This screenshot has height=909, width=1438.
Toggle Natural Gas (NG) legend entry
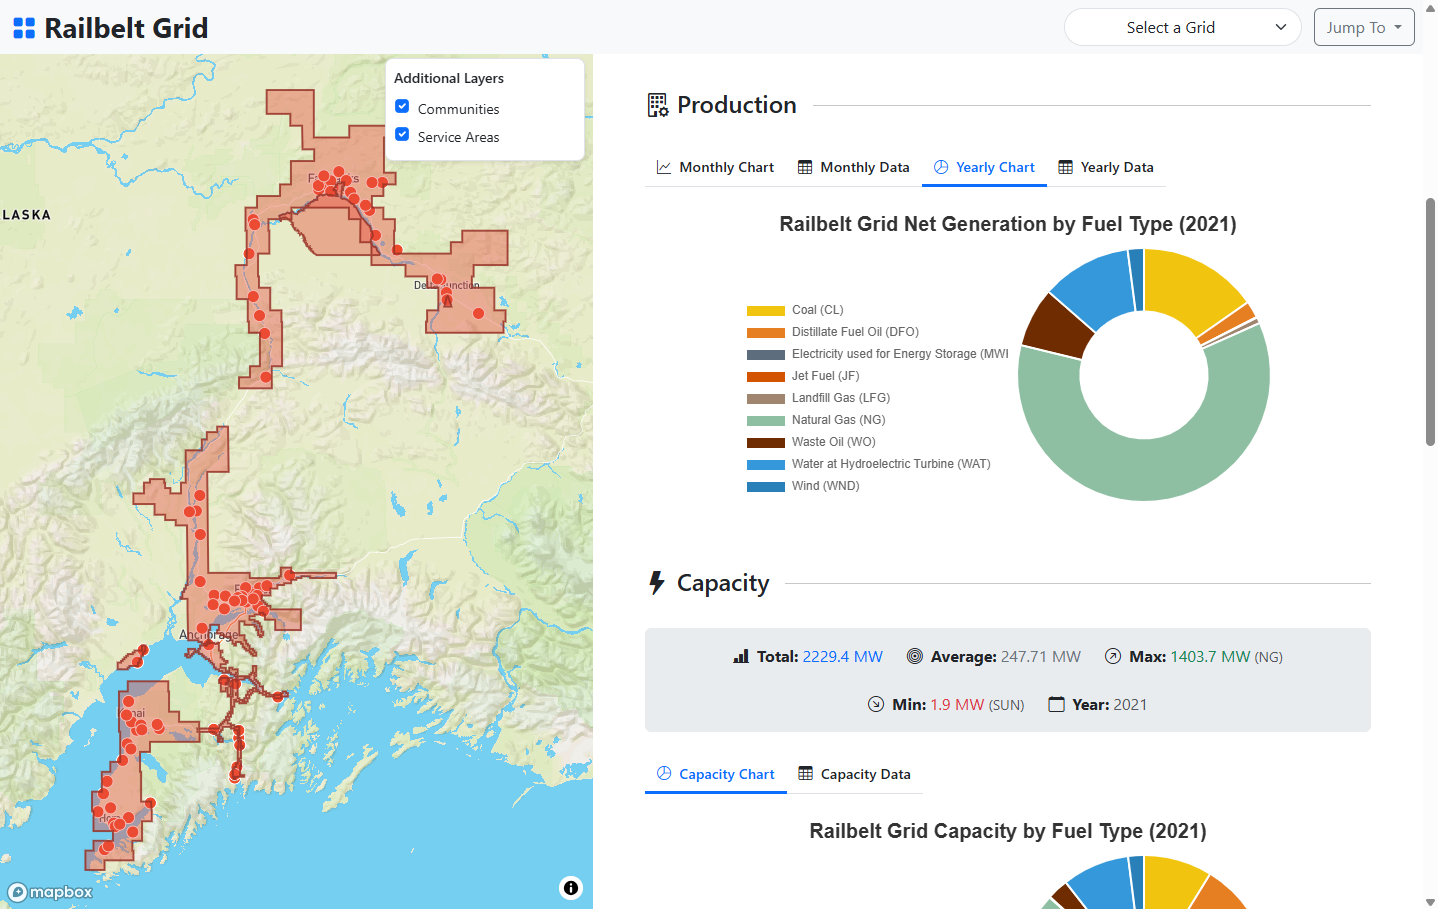(x=838, y=420)
